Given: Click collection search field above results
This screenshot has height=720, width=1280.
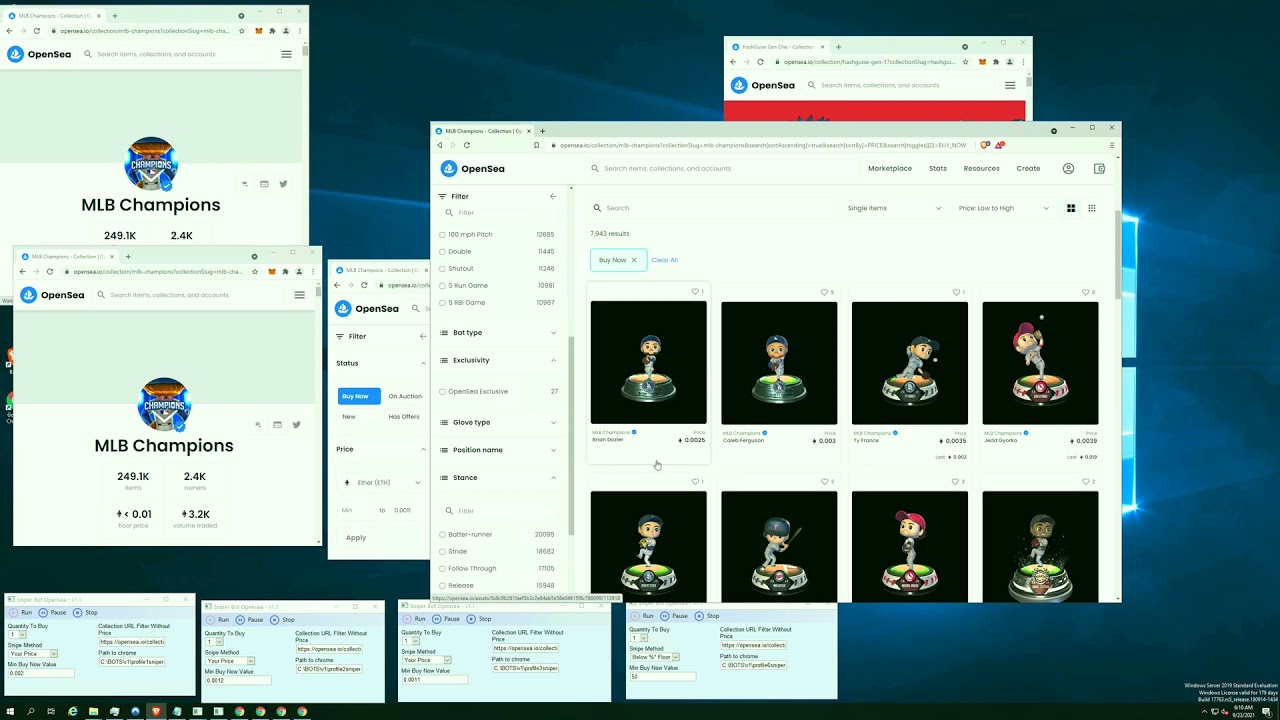Looking at the screenshot, I should (712, 208).
